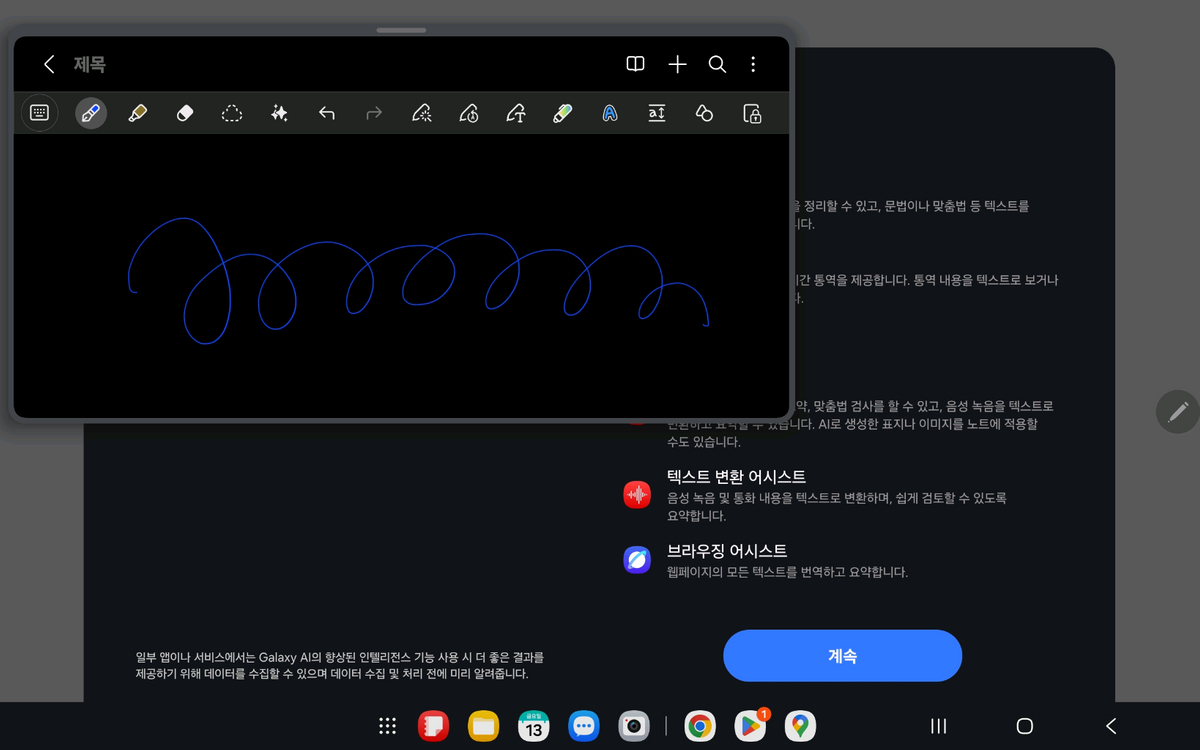This screenshot has width=1200, height=750.
Task: Toggle the handwriting straighten tool
Action: pyautogui.click(x=468, y=113)
